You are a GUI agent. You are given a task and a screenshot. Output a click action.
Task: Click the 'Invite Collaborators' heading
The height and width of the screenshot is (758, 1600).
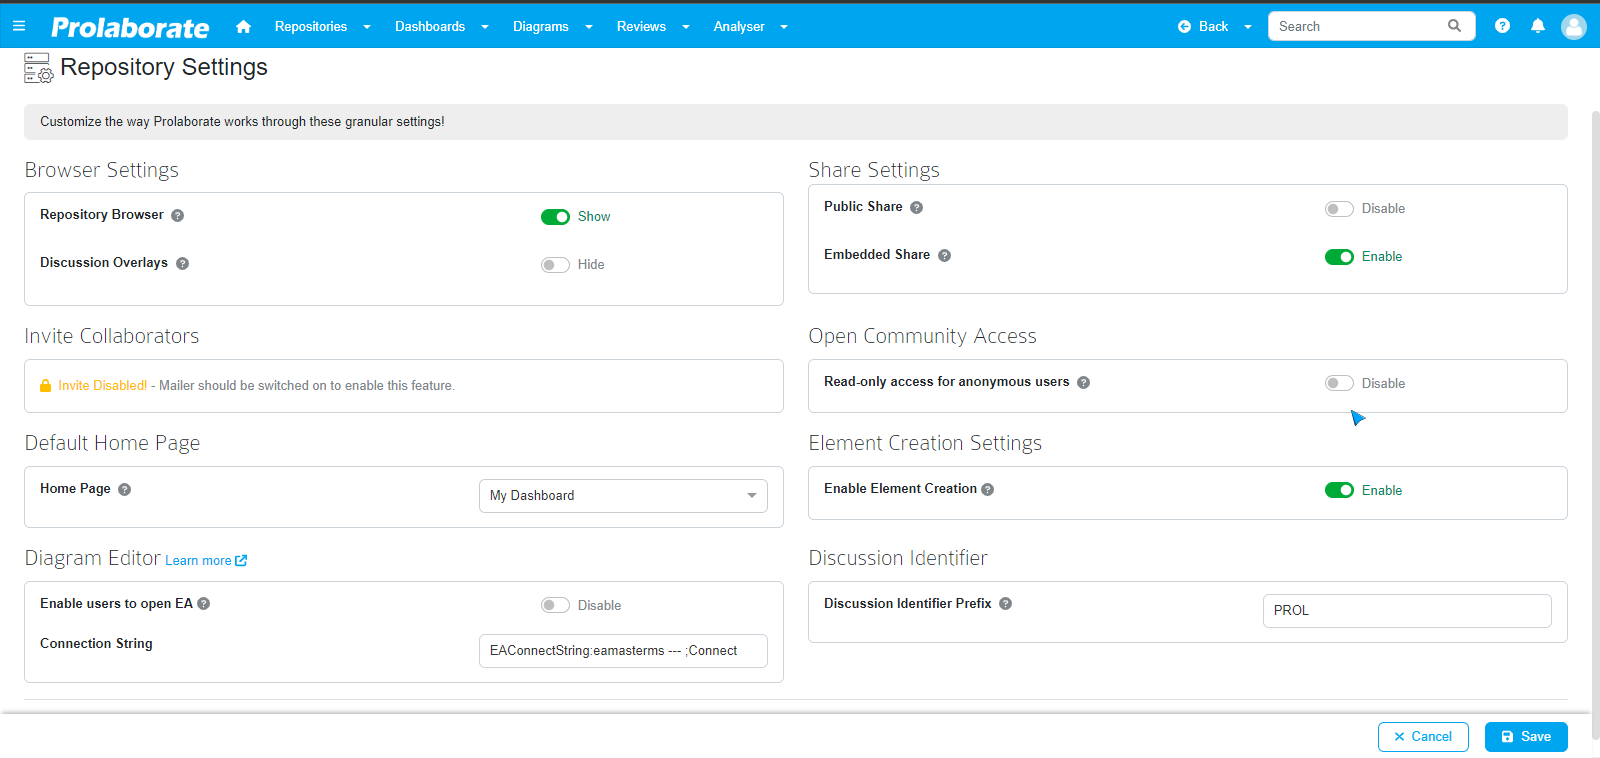point(112,336)
